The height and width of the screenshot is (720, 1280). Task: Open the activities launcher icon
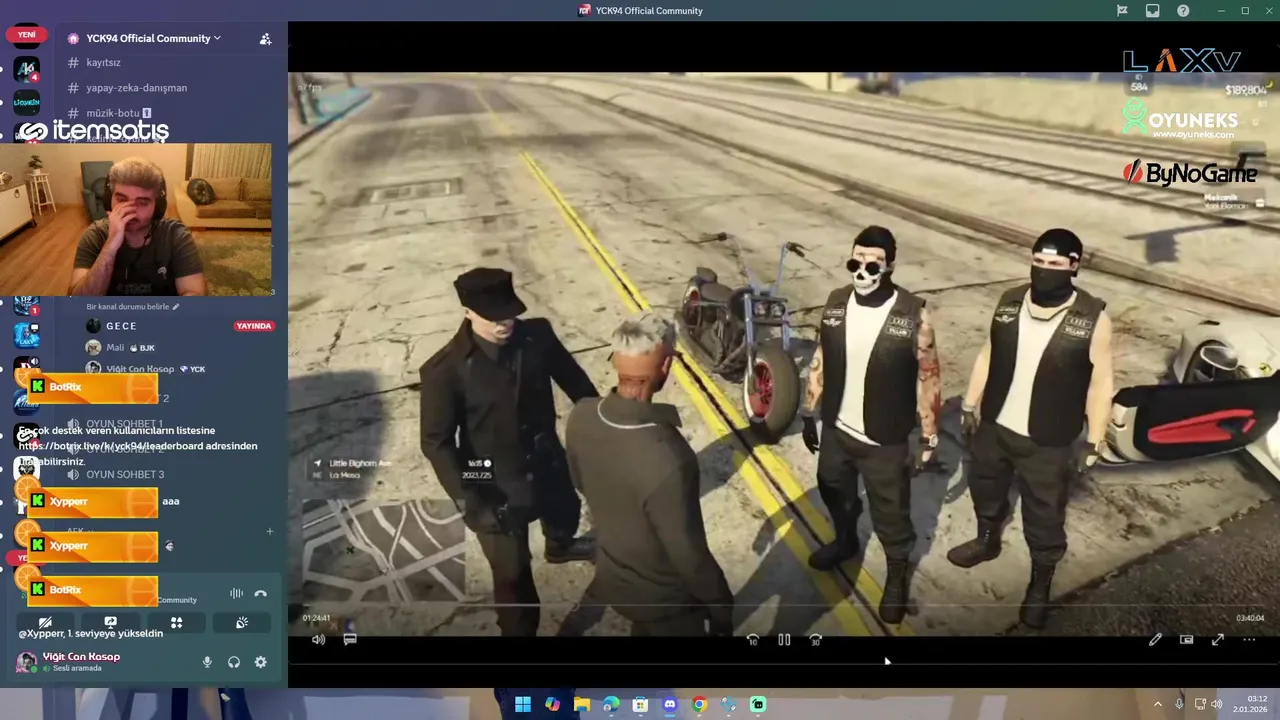(x=176, y=622)
